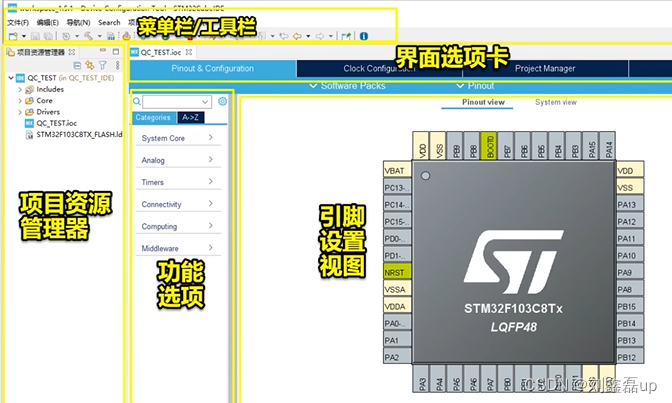672x403 pixels.
Task: Click the VSSA pin on the chip
Action: click(x=397, y=289)
